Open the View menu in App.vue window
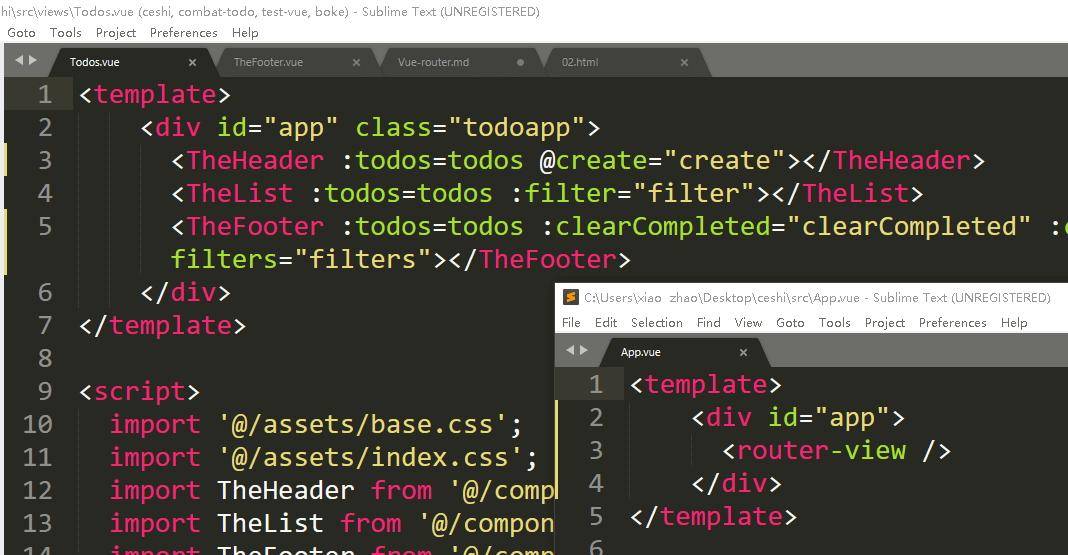This screenshot has height=555, width=1068. 748,323
